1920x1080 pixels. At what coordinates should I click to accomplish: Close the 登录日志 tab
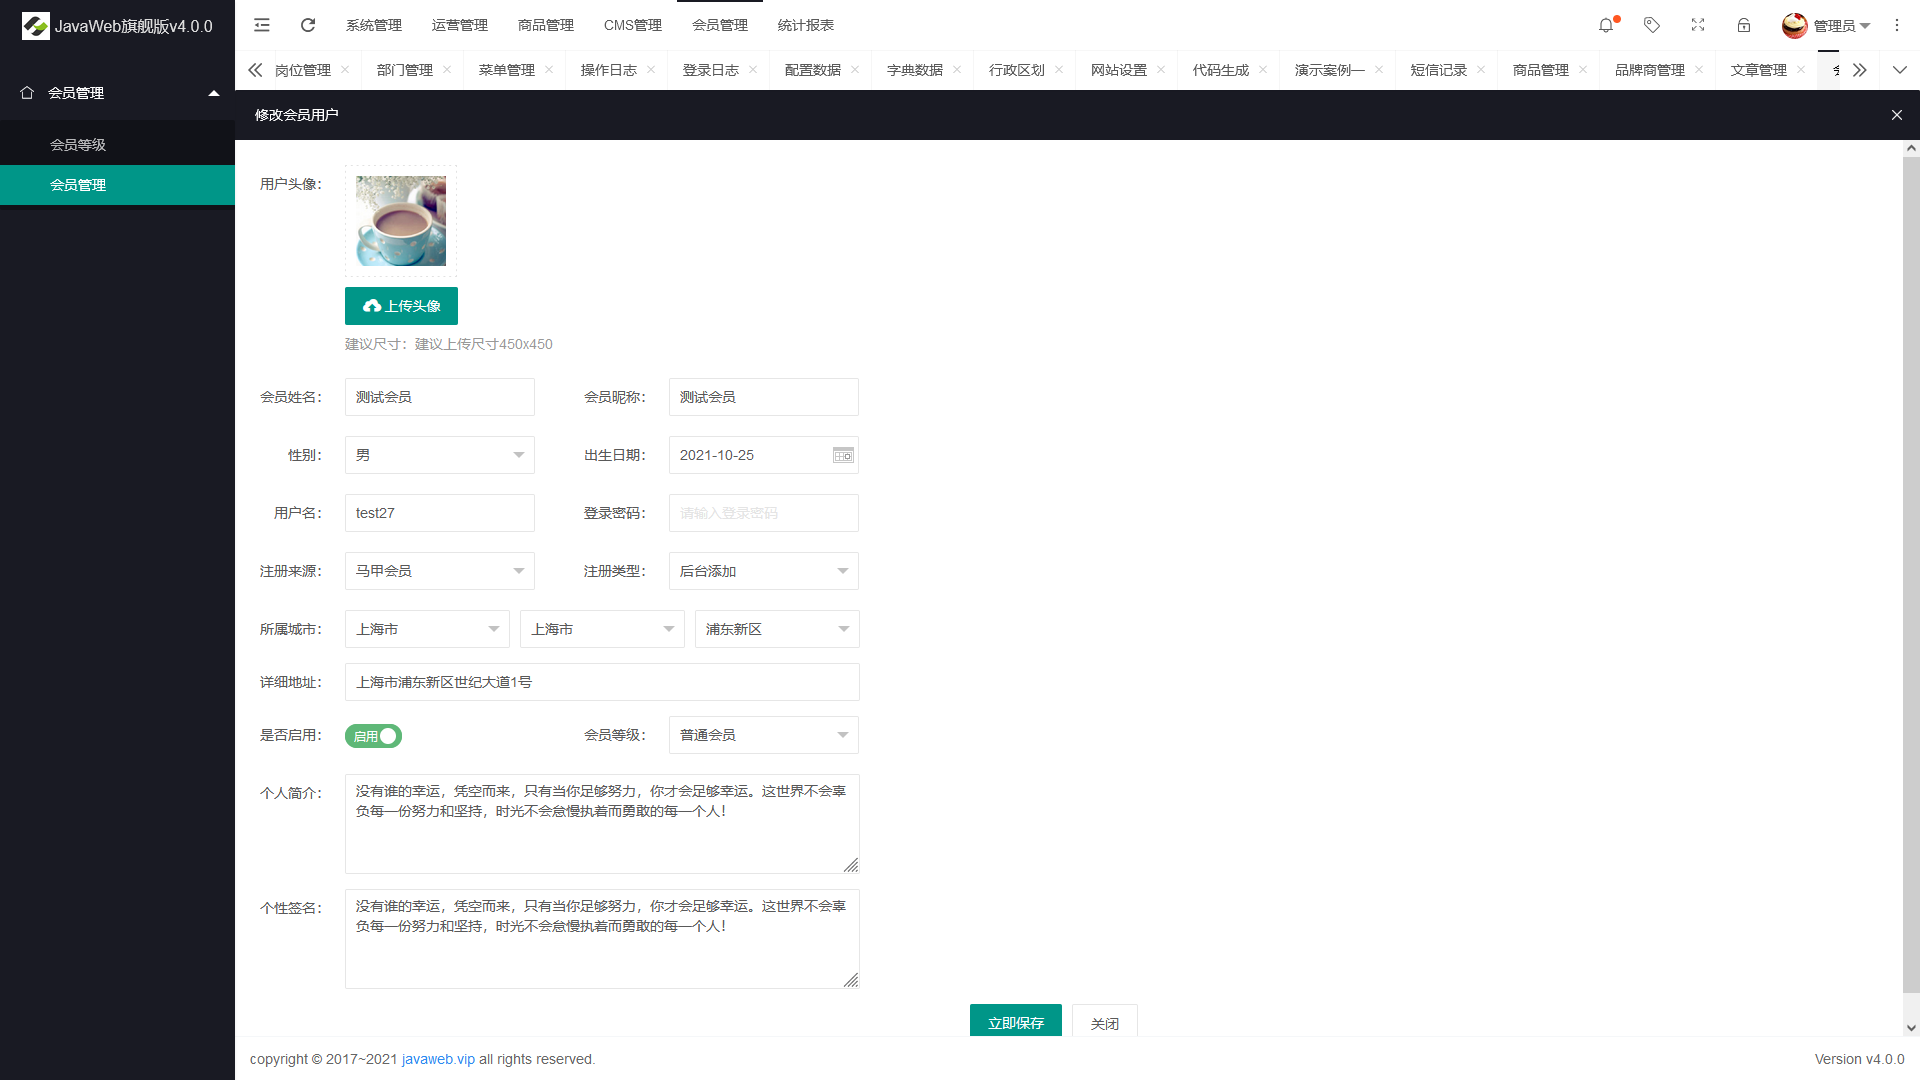[x=753, y=70]
